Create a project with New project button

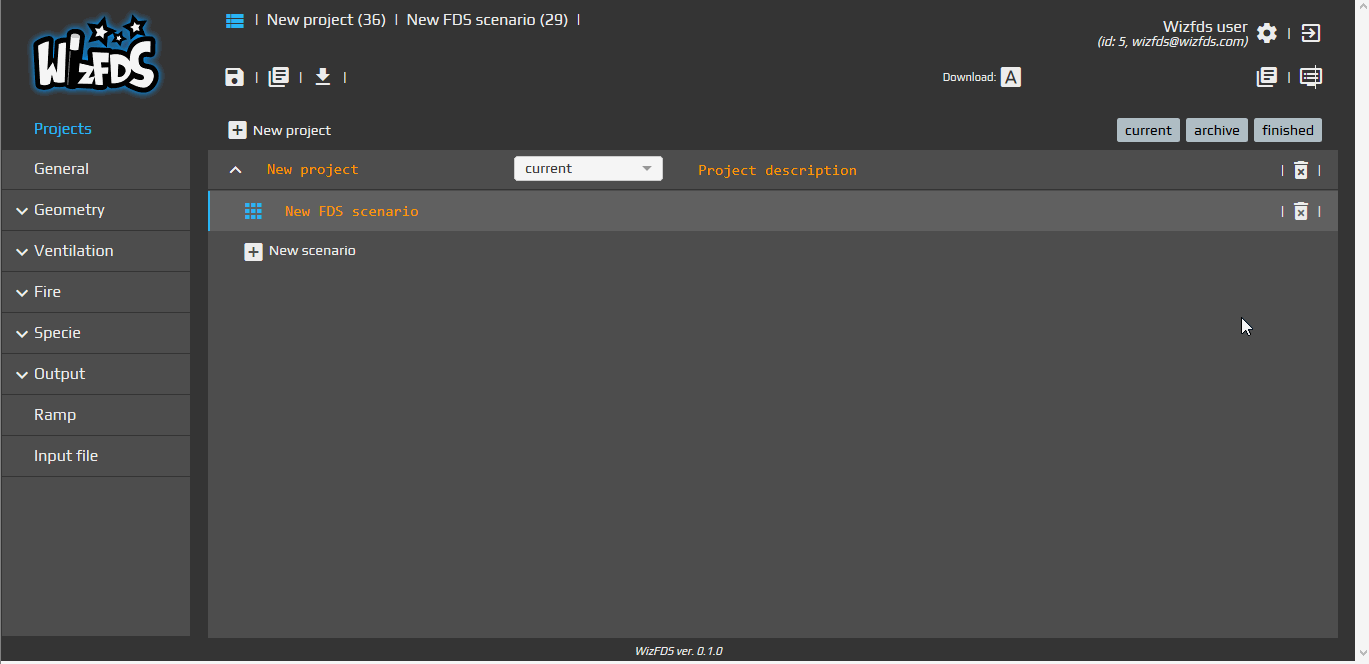point(279,130)
